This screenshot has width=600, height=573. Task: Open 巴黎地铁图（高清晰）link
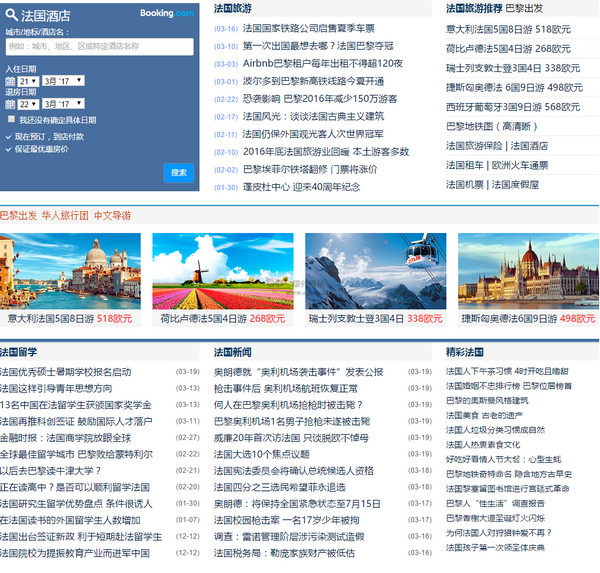pos(492,126)
